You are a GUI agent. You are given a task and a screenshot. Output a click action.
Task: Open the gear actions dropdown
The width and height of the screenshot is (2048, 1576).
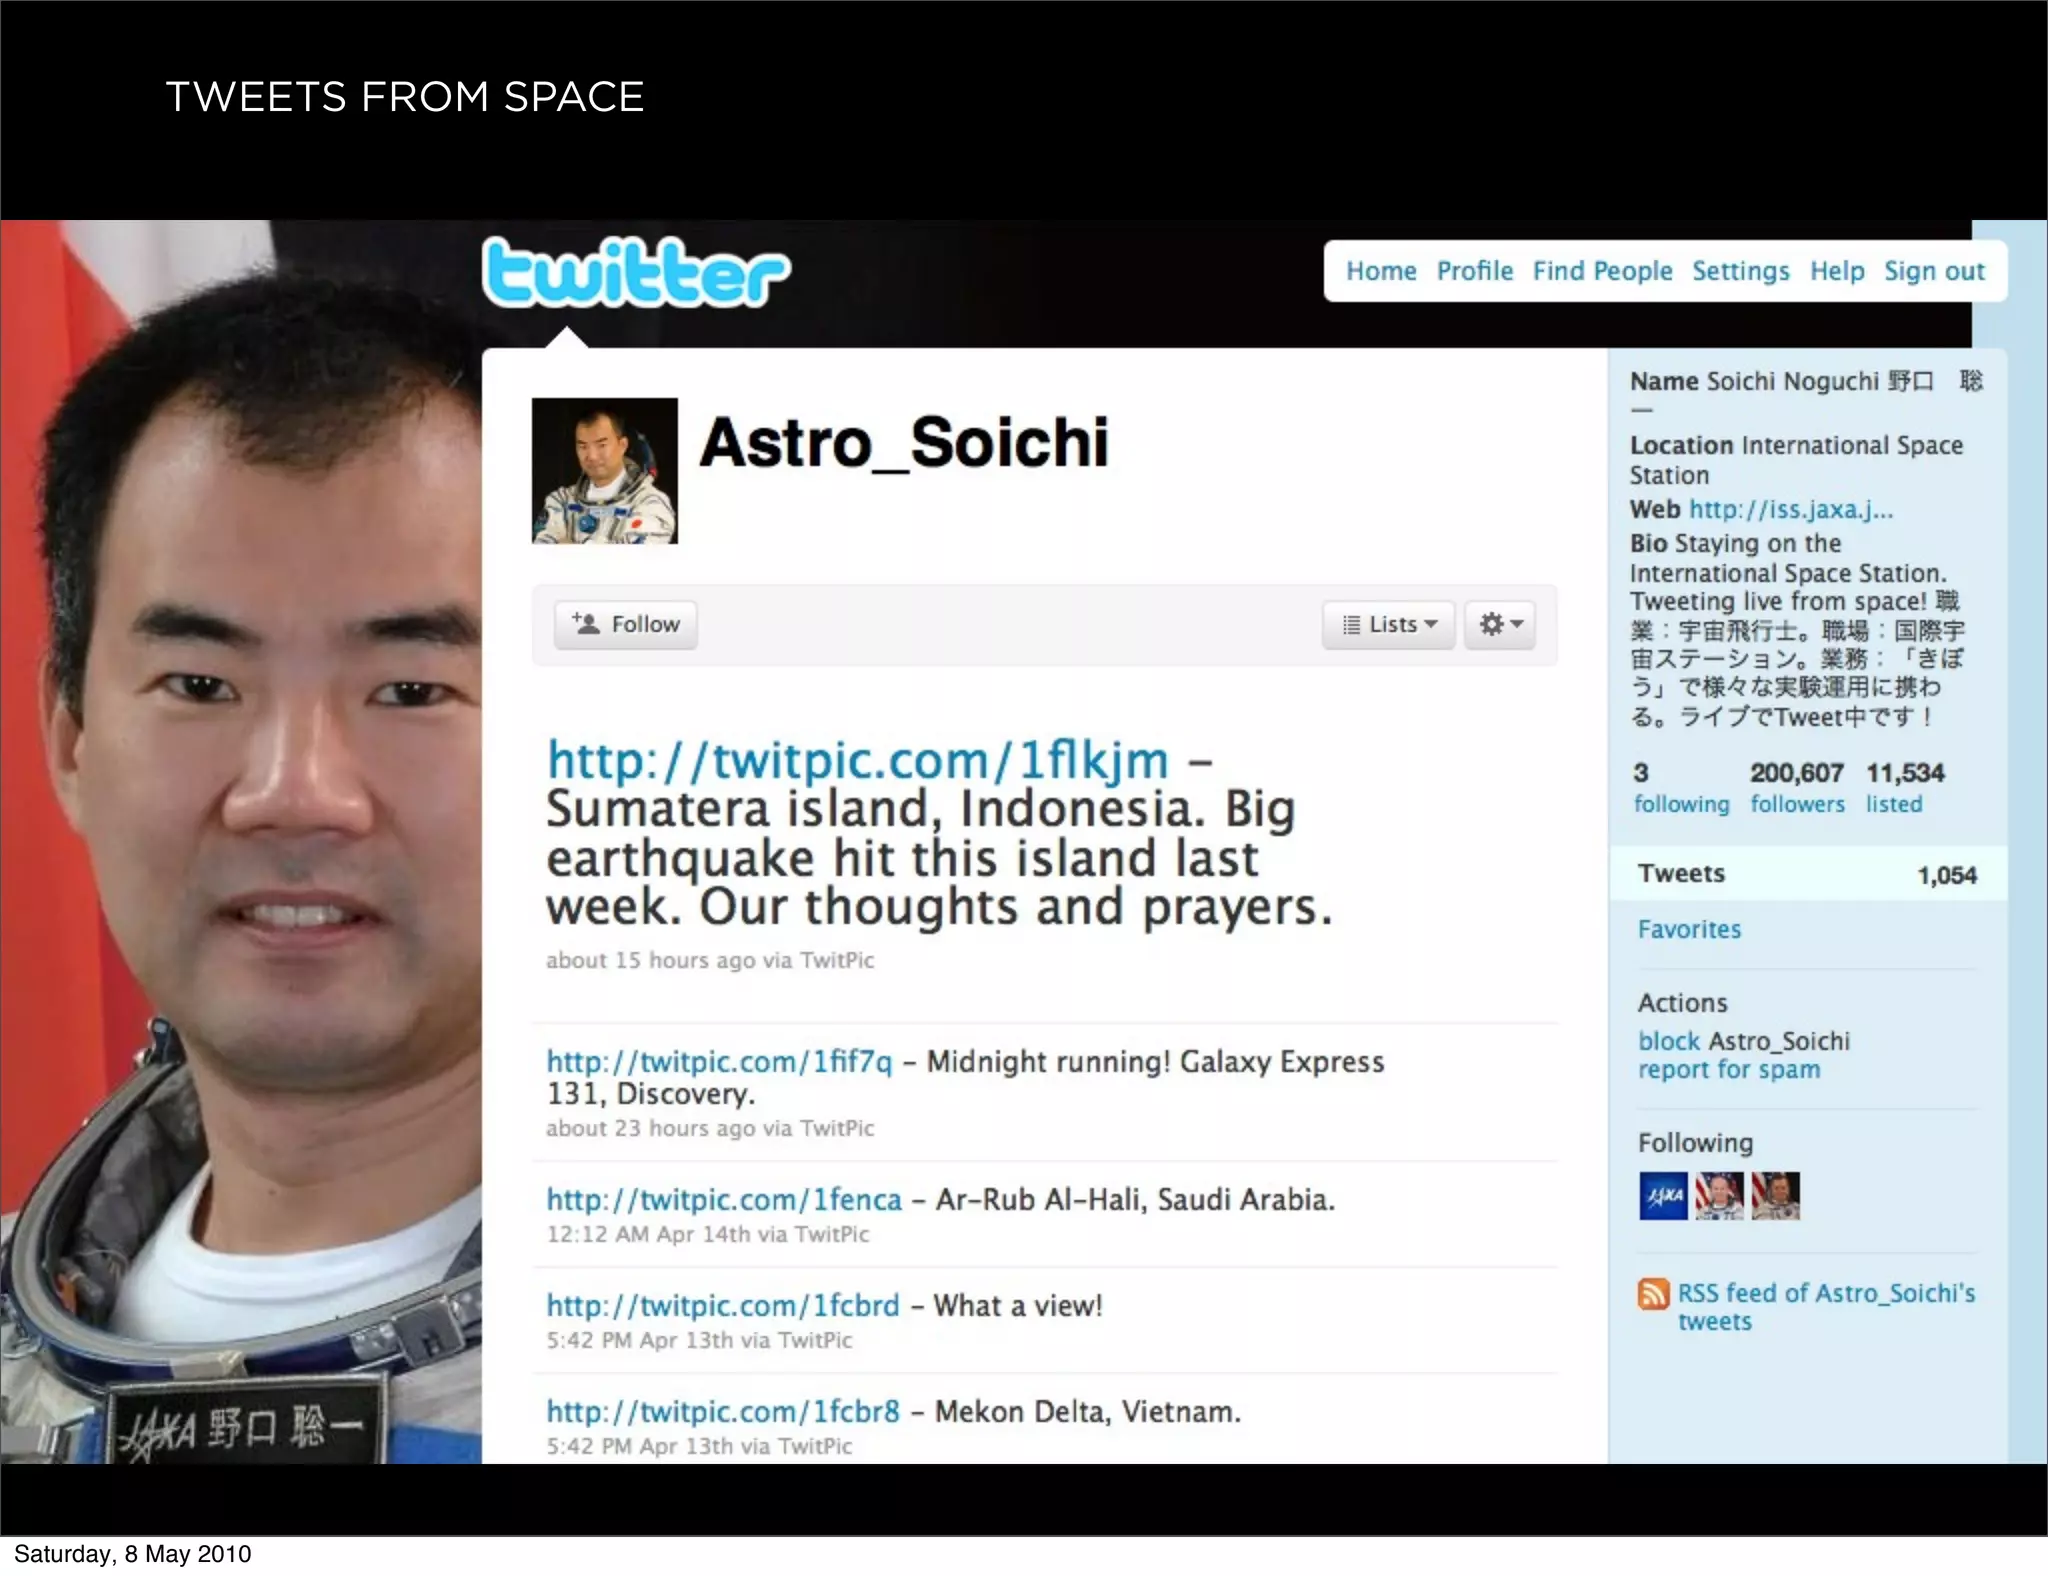click(x=1500, y=625)
